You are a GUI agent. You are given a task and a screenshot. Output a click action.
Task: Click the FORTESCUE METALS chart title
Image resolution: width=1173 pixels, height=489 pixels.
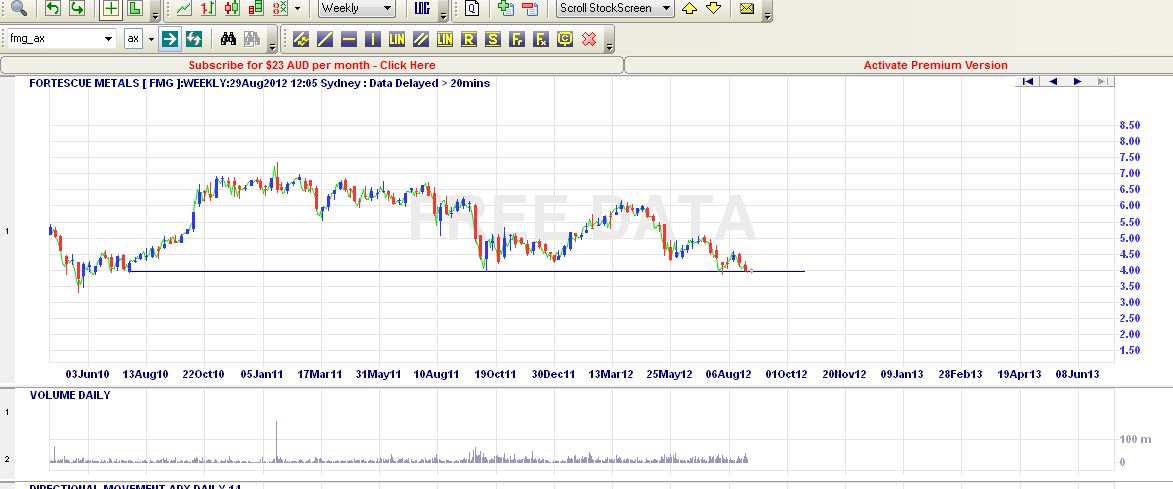tap(260, 83)
